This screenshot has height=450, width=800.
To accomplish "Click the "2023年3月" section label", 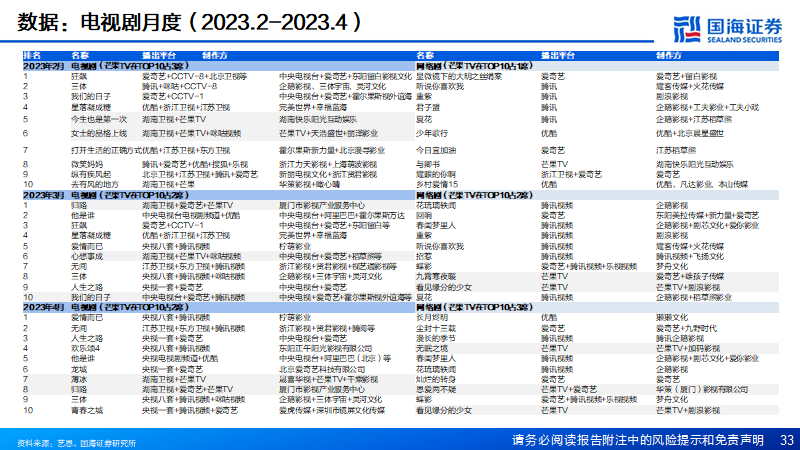I will [43, 195].
